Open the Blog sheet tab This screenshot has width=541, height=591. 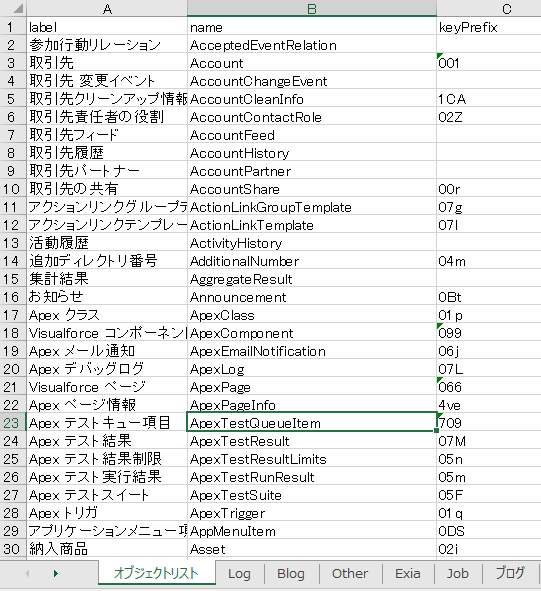pyautogui.click(x=291, y=573)
